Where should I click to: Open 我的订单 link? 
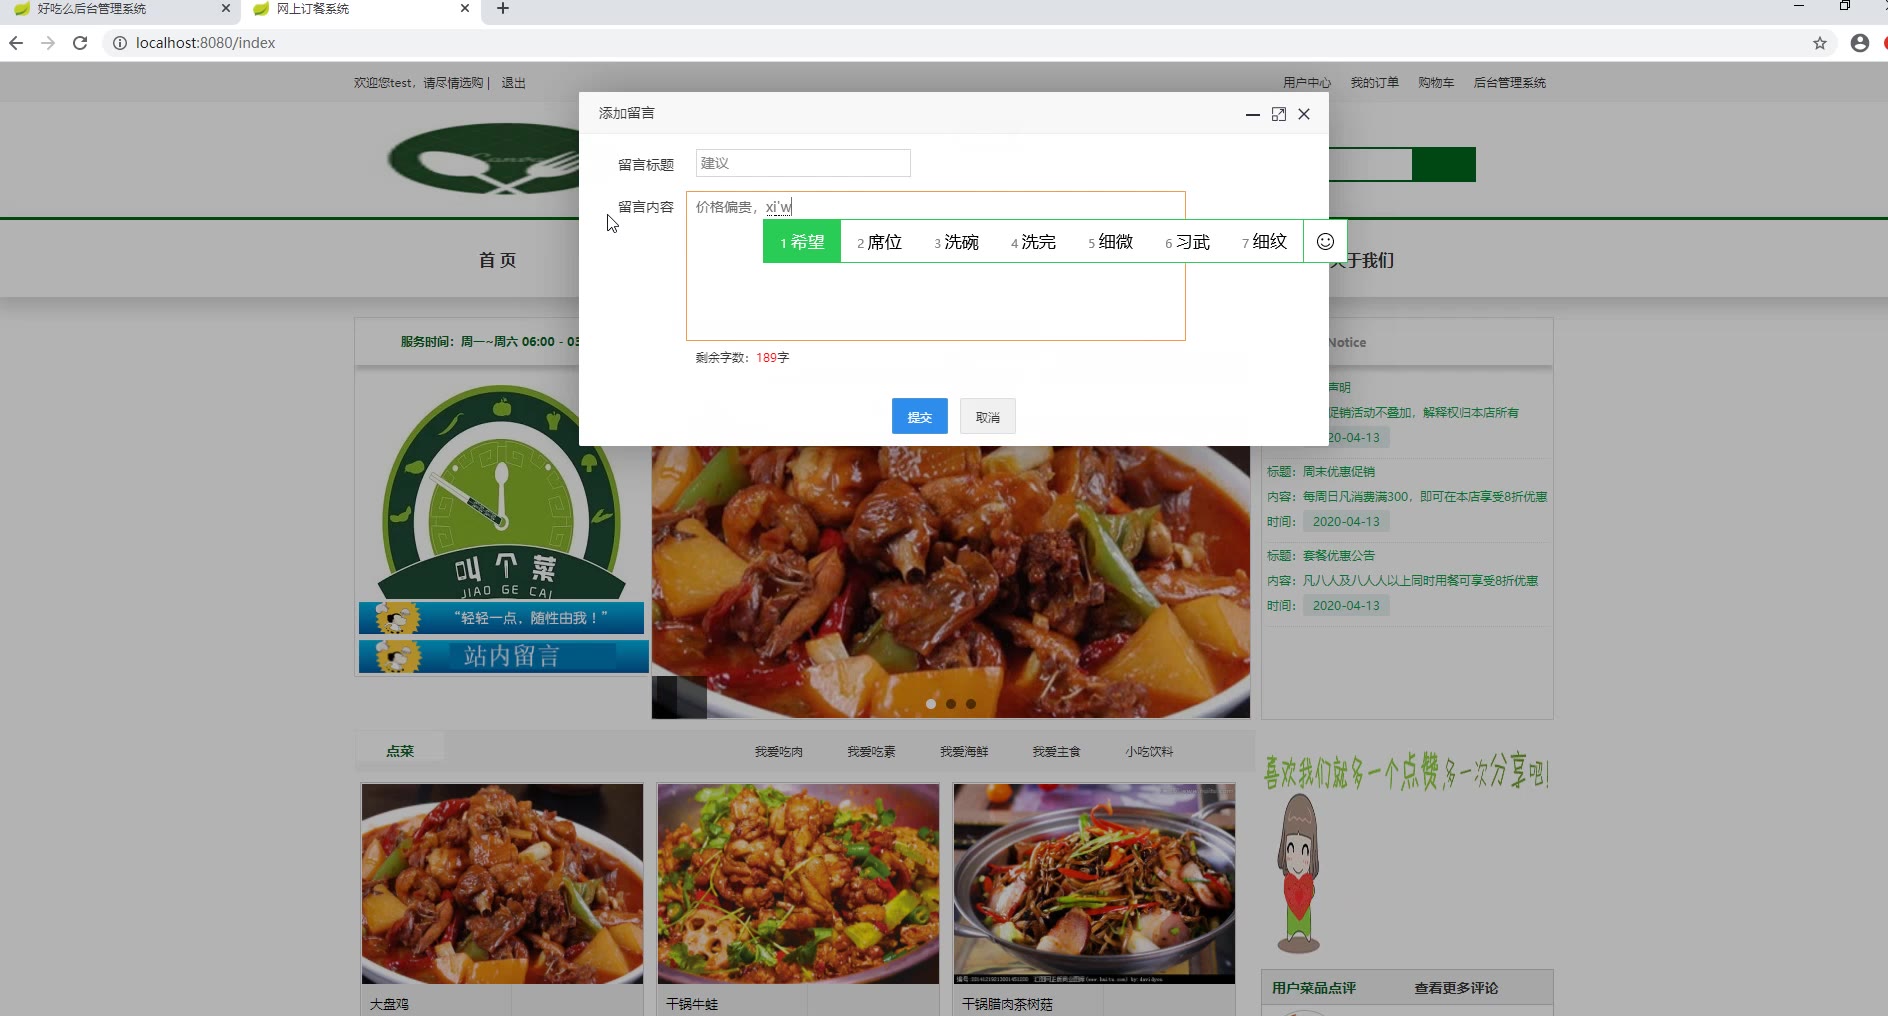pos(1375,83)
